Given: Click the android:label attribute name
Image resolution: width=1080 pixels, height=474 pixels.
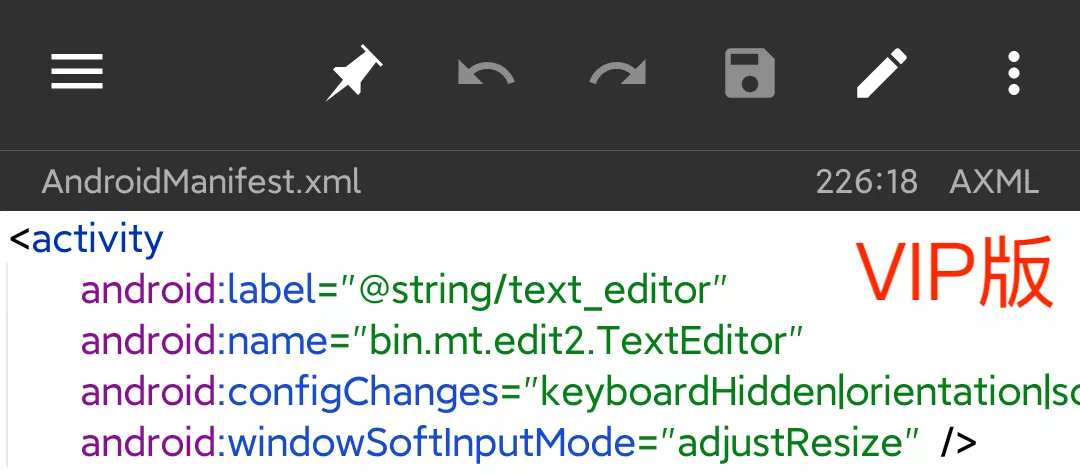Looking at the screenshot, I should point(198,291).
